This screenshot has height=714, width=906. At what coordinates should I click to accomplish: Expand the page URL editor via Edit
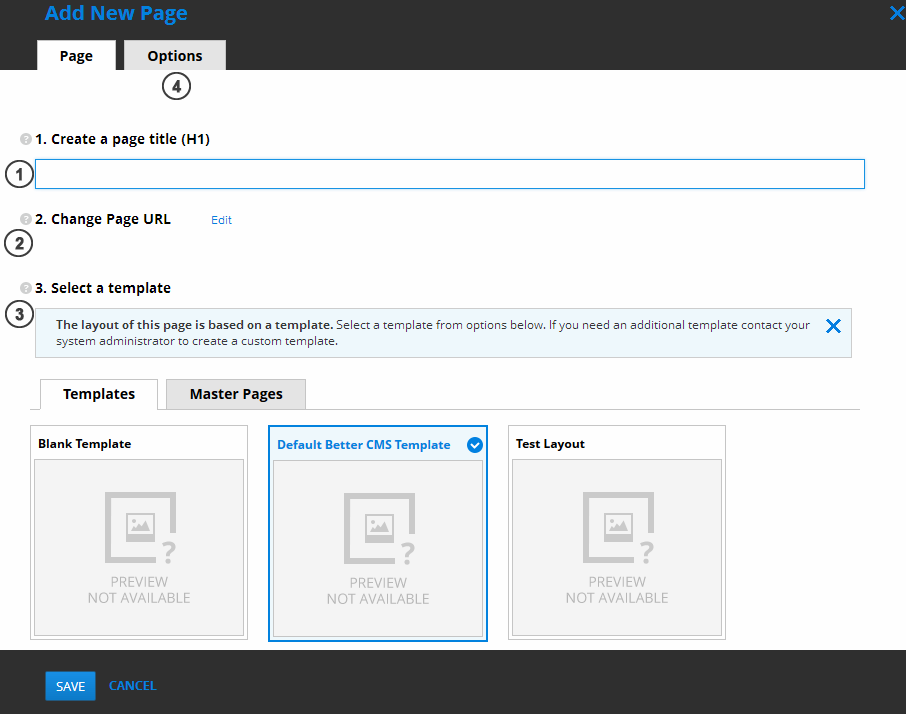click(x=221, y=219)
